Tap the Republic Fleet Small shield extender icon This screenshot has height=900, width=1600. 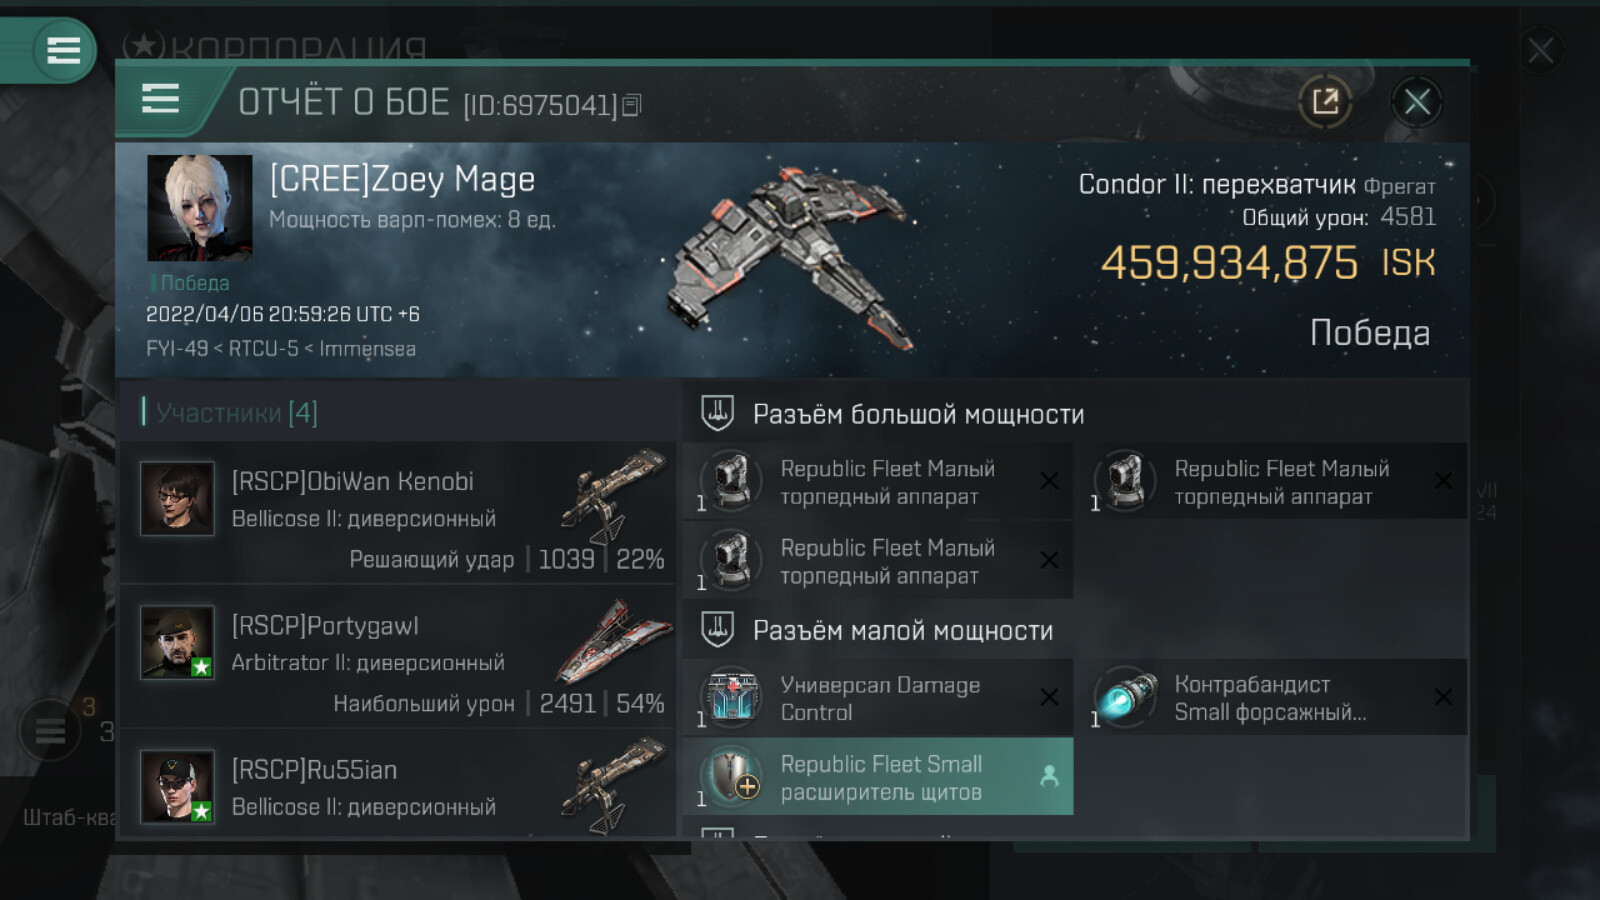pos(732,776)
